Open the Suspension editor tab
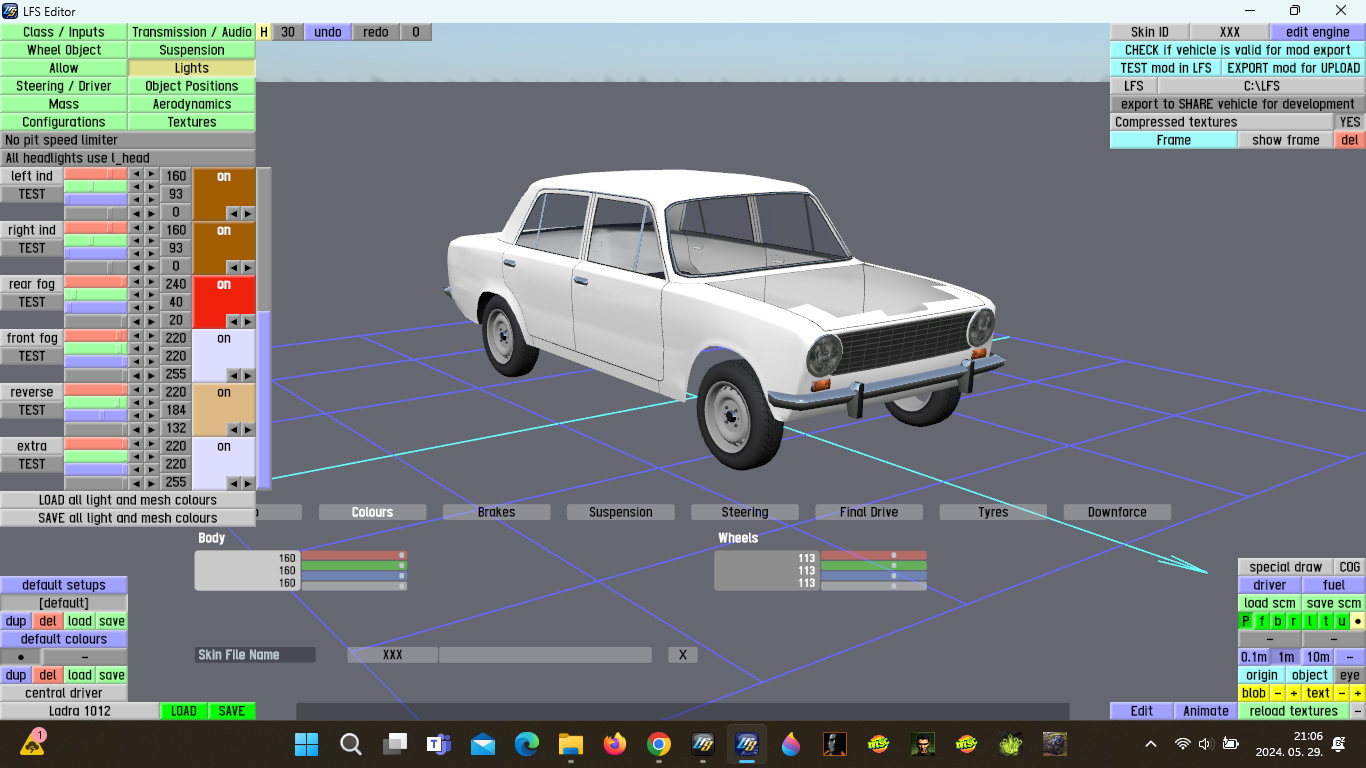This screenshot has width=1366, height=768. pyautogui.click(x=192, y=50)
